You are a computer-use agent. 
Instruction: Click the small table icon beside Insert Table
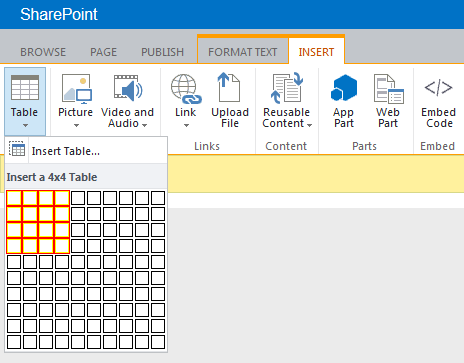pos(17,149)
